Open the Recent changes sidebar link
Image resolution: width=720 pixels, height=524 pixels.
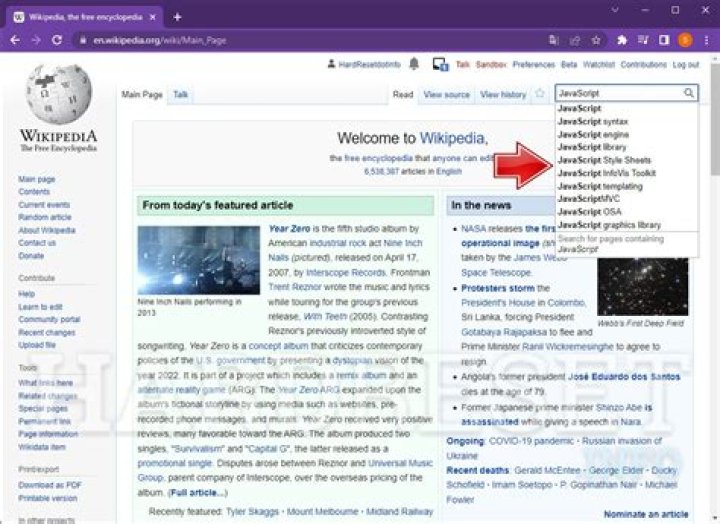[x=47, y=332]
